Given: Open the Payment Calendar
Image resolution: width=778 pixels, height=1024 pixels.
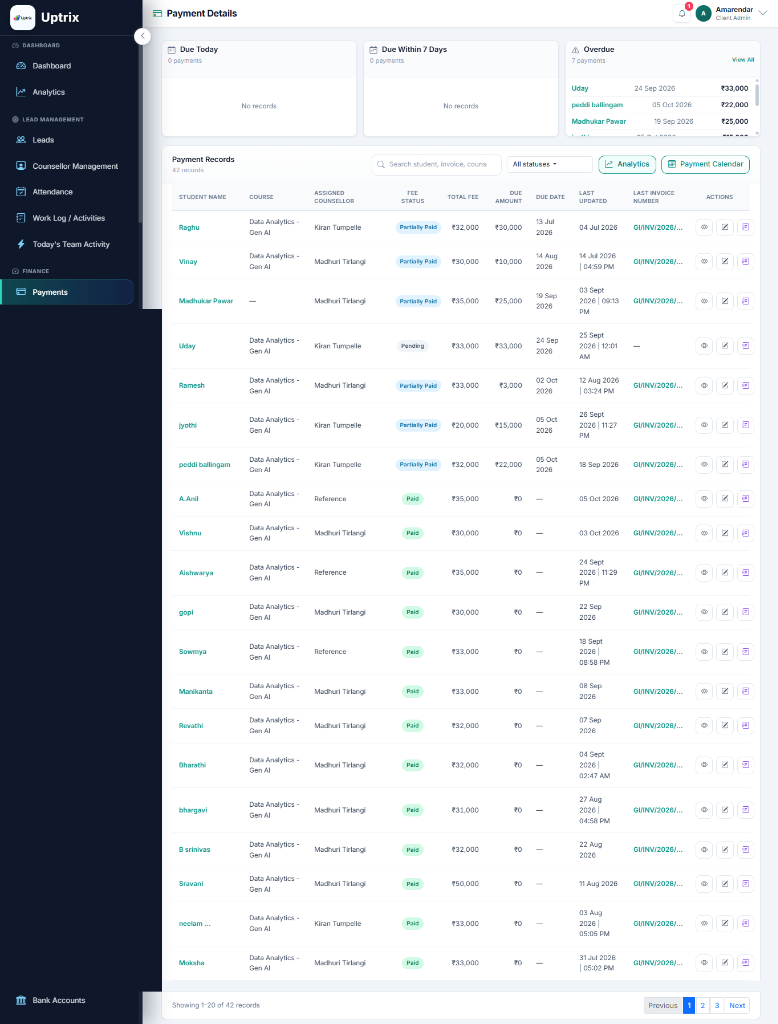Looking at the screenshot, I should pos(705,165).
